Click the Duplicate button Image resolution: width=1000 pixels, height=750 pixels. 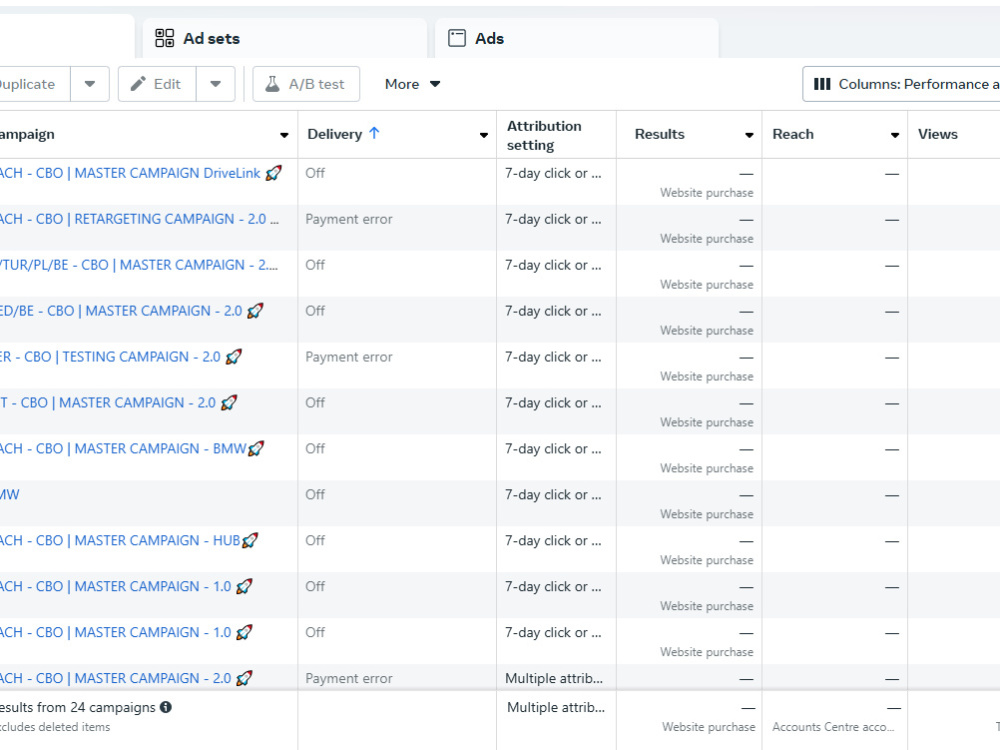pyautogui.click(x=32, y=84)
